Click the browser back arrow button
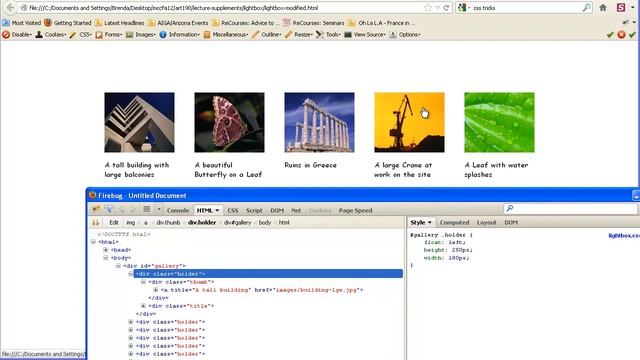This screenshot has width=640, height=360. tap(10, 7)
